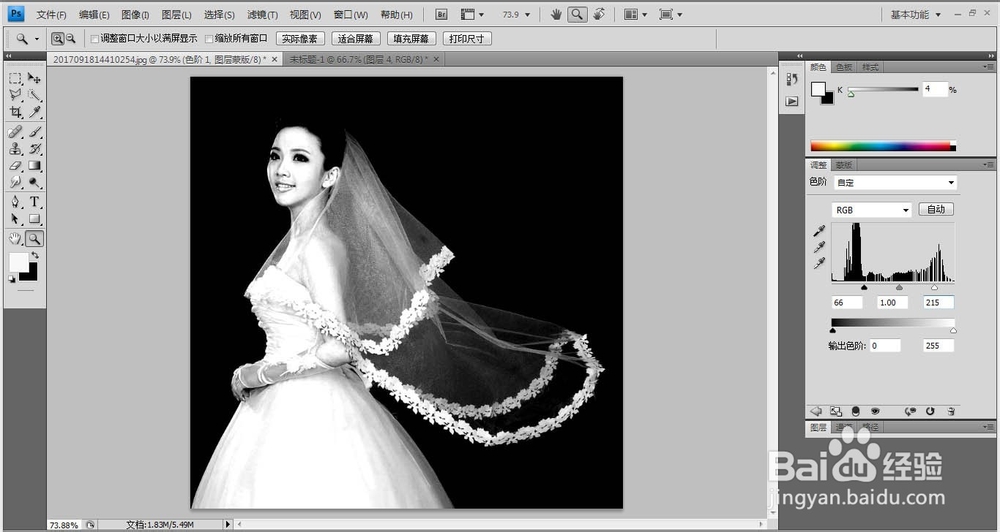Click the zoom out mode icon

click(x=70, y=39)
